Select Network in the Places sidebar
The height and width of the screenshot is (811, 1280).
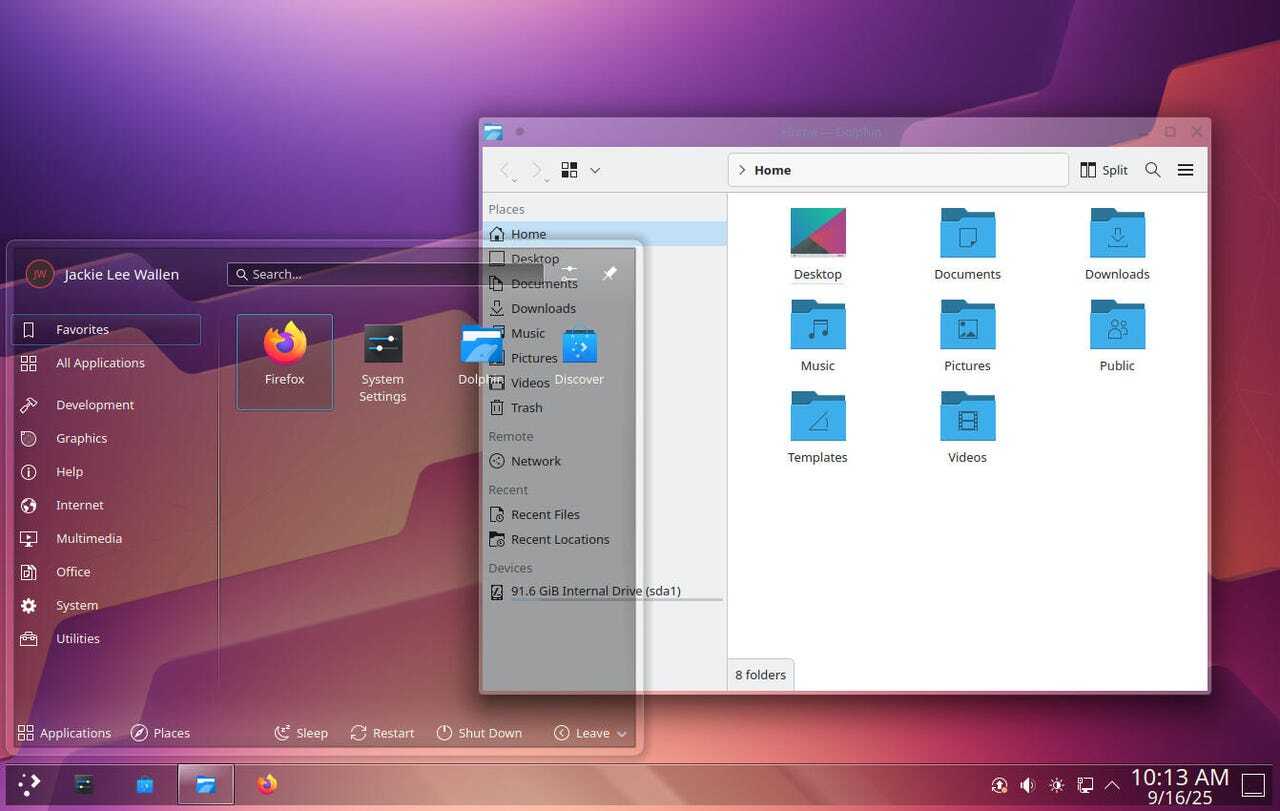click(534, 461)
